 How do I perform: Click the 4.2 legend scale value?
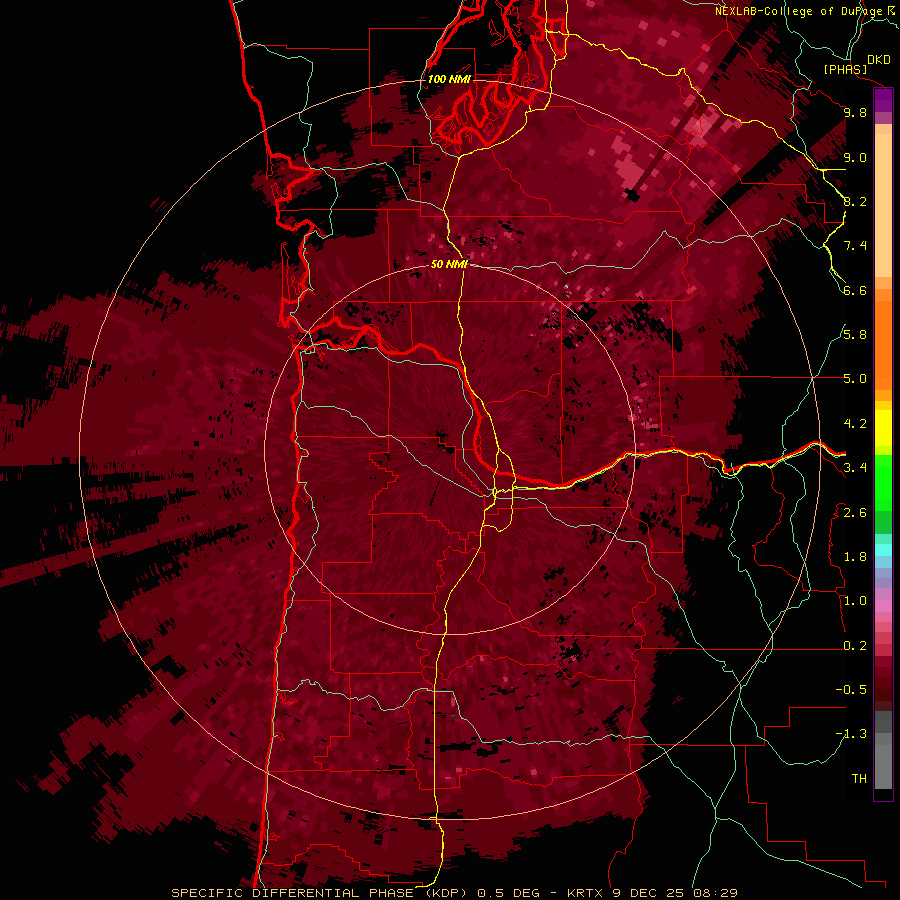(855, 424)
